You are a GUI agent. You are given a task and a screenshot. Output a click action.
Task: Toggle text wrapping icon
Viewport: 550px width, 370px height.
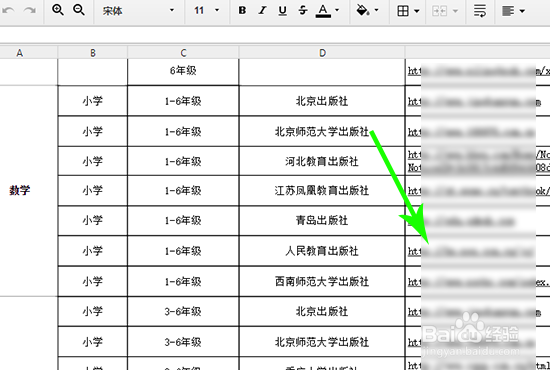[x=480, y=11]
